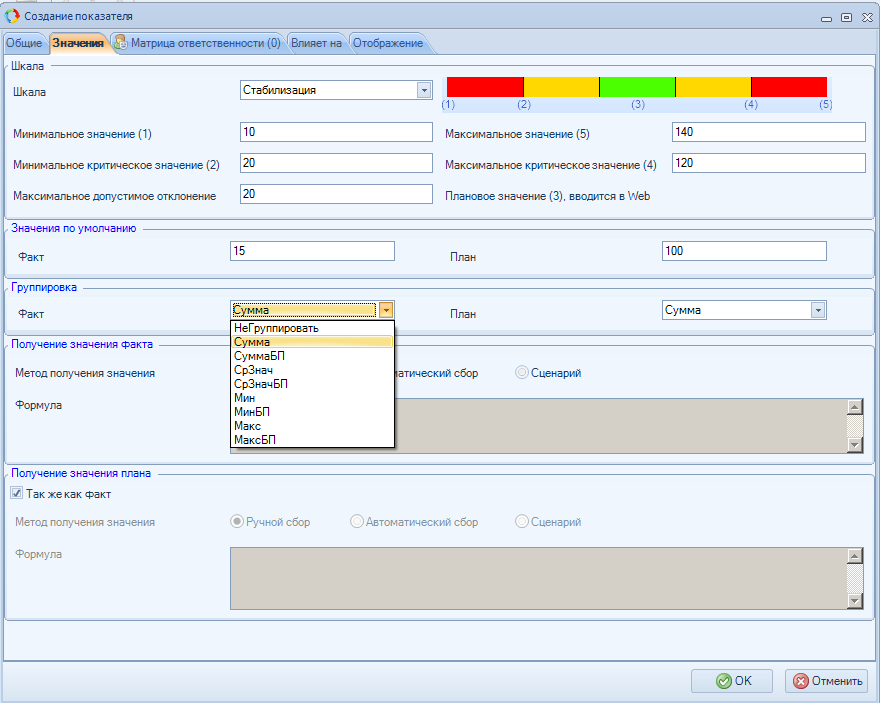
Task: Click the green segment of the scale bar
Action: pyautogui.click(x=637, y=87)
